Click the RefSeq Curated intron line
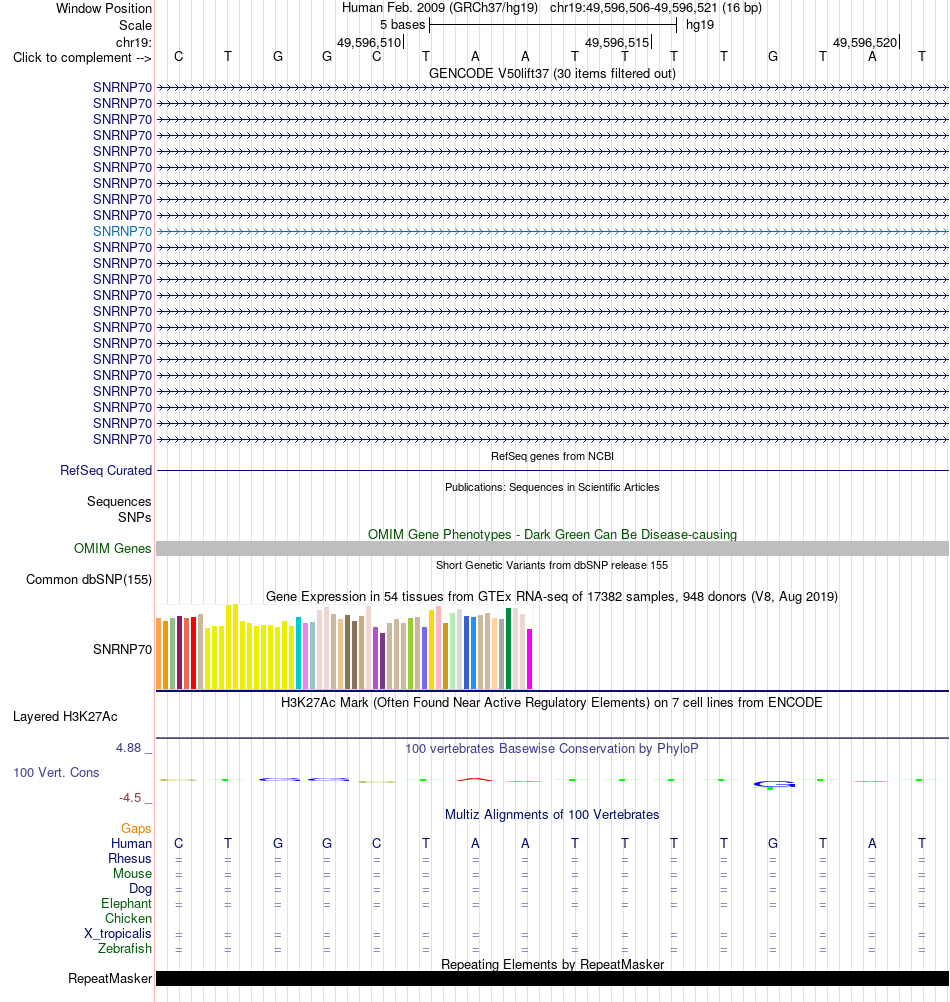 coord(552,470)
